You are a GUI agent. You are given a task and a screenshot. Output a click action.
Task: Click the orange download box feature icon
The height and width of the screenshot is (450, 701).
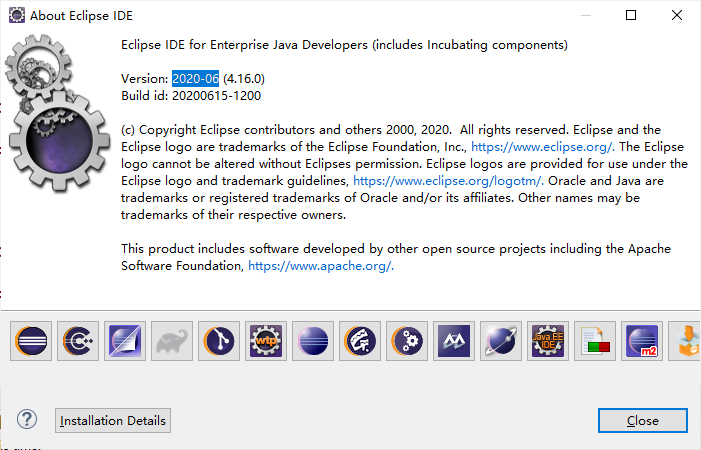[685, 341]
